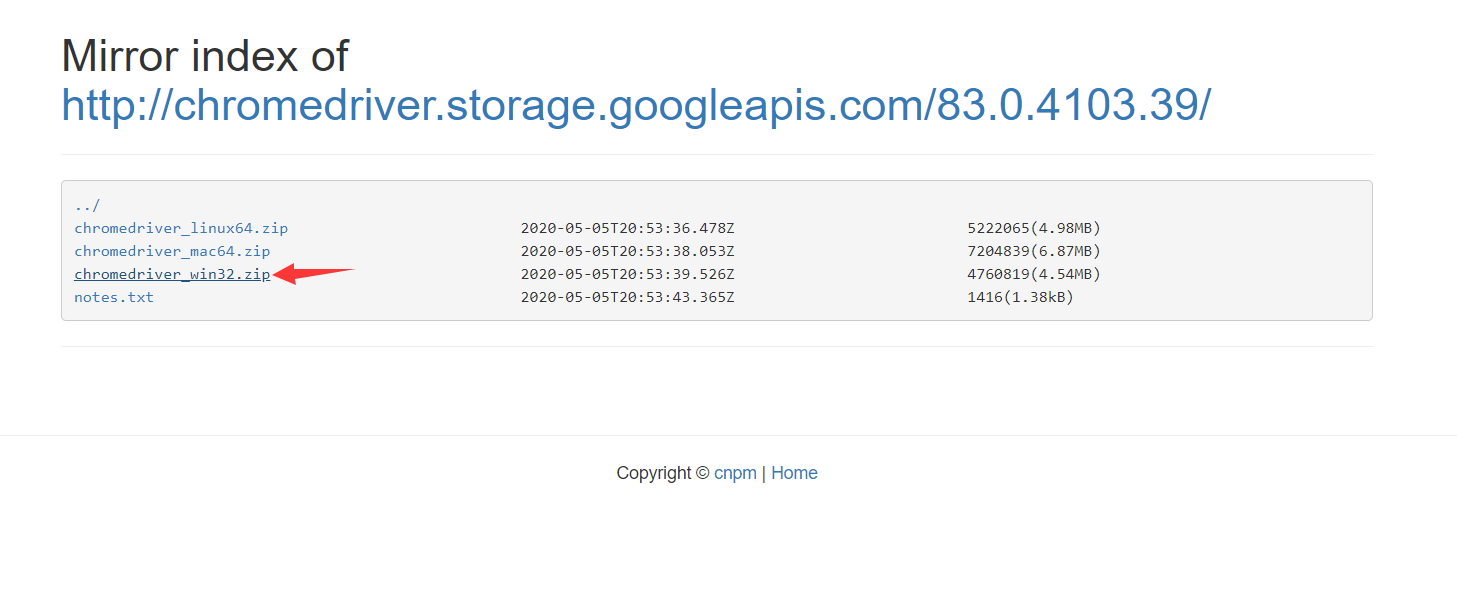Click the file size 1416(1.38kB)

click(1020, 297)
